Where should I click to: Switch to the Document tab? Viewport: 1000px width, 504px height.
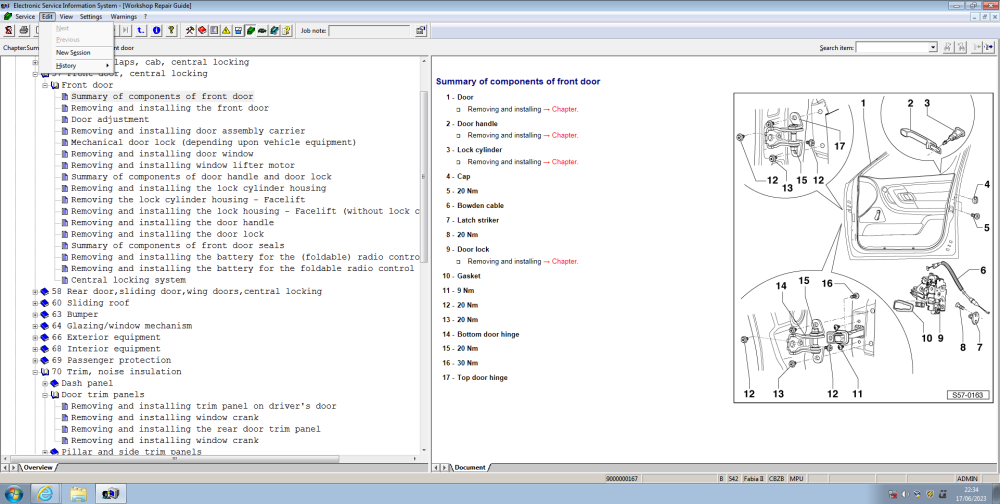469,468
